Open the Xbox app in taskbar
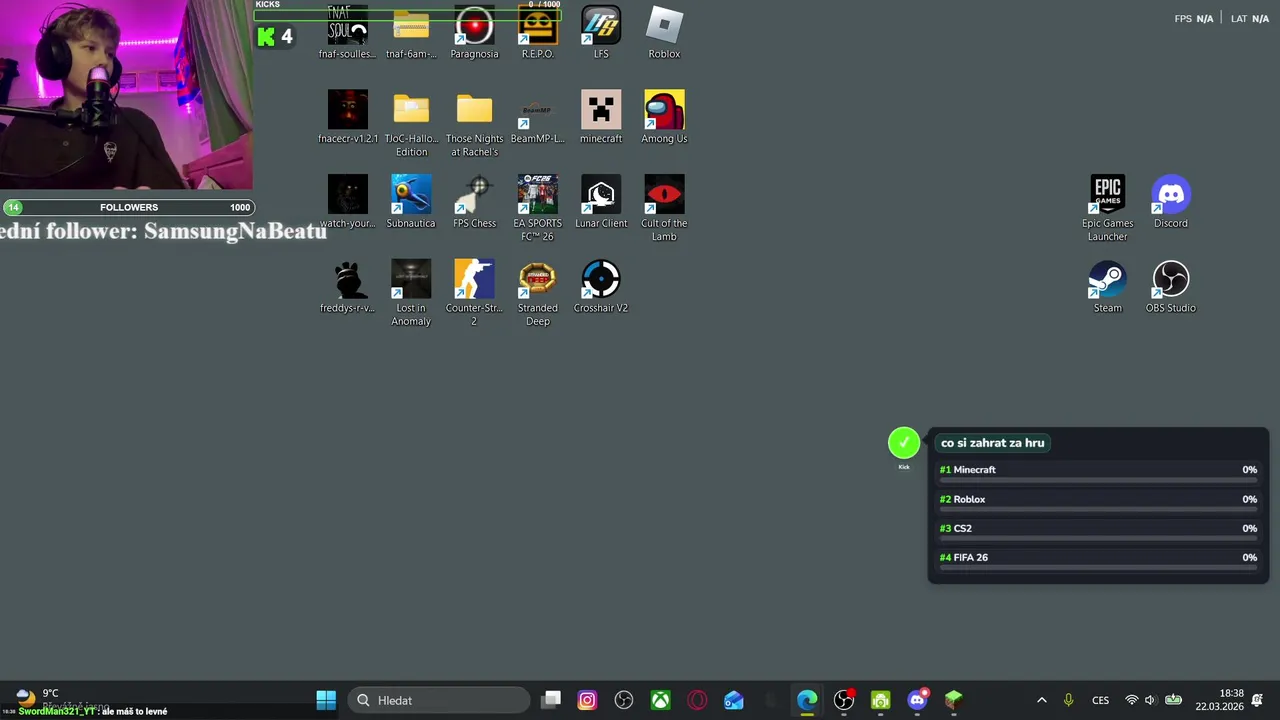The width and height of the screenshot is (1280, 720). coord(660,700)
